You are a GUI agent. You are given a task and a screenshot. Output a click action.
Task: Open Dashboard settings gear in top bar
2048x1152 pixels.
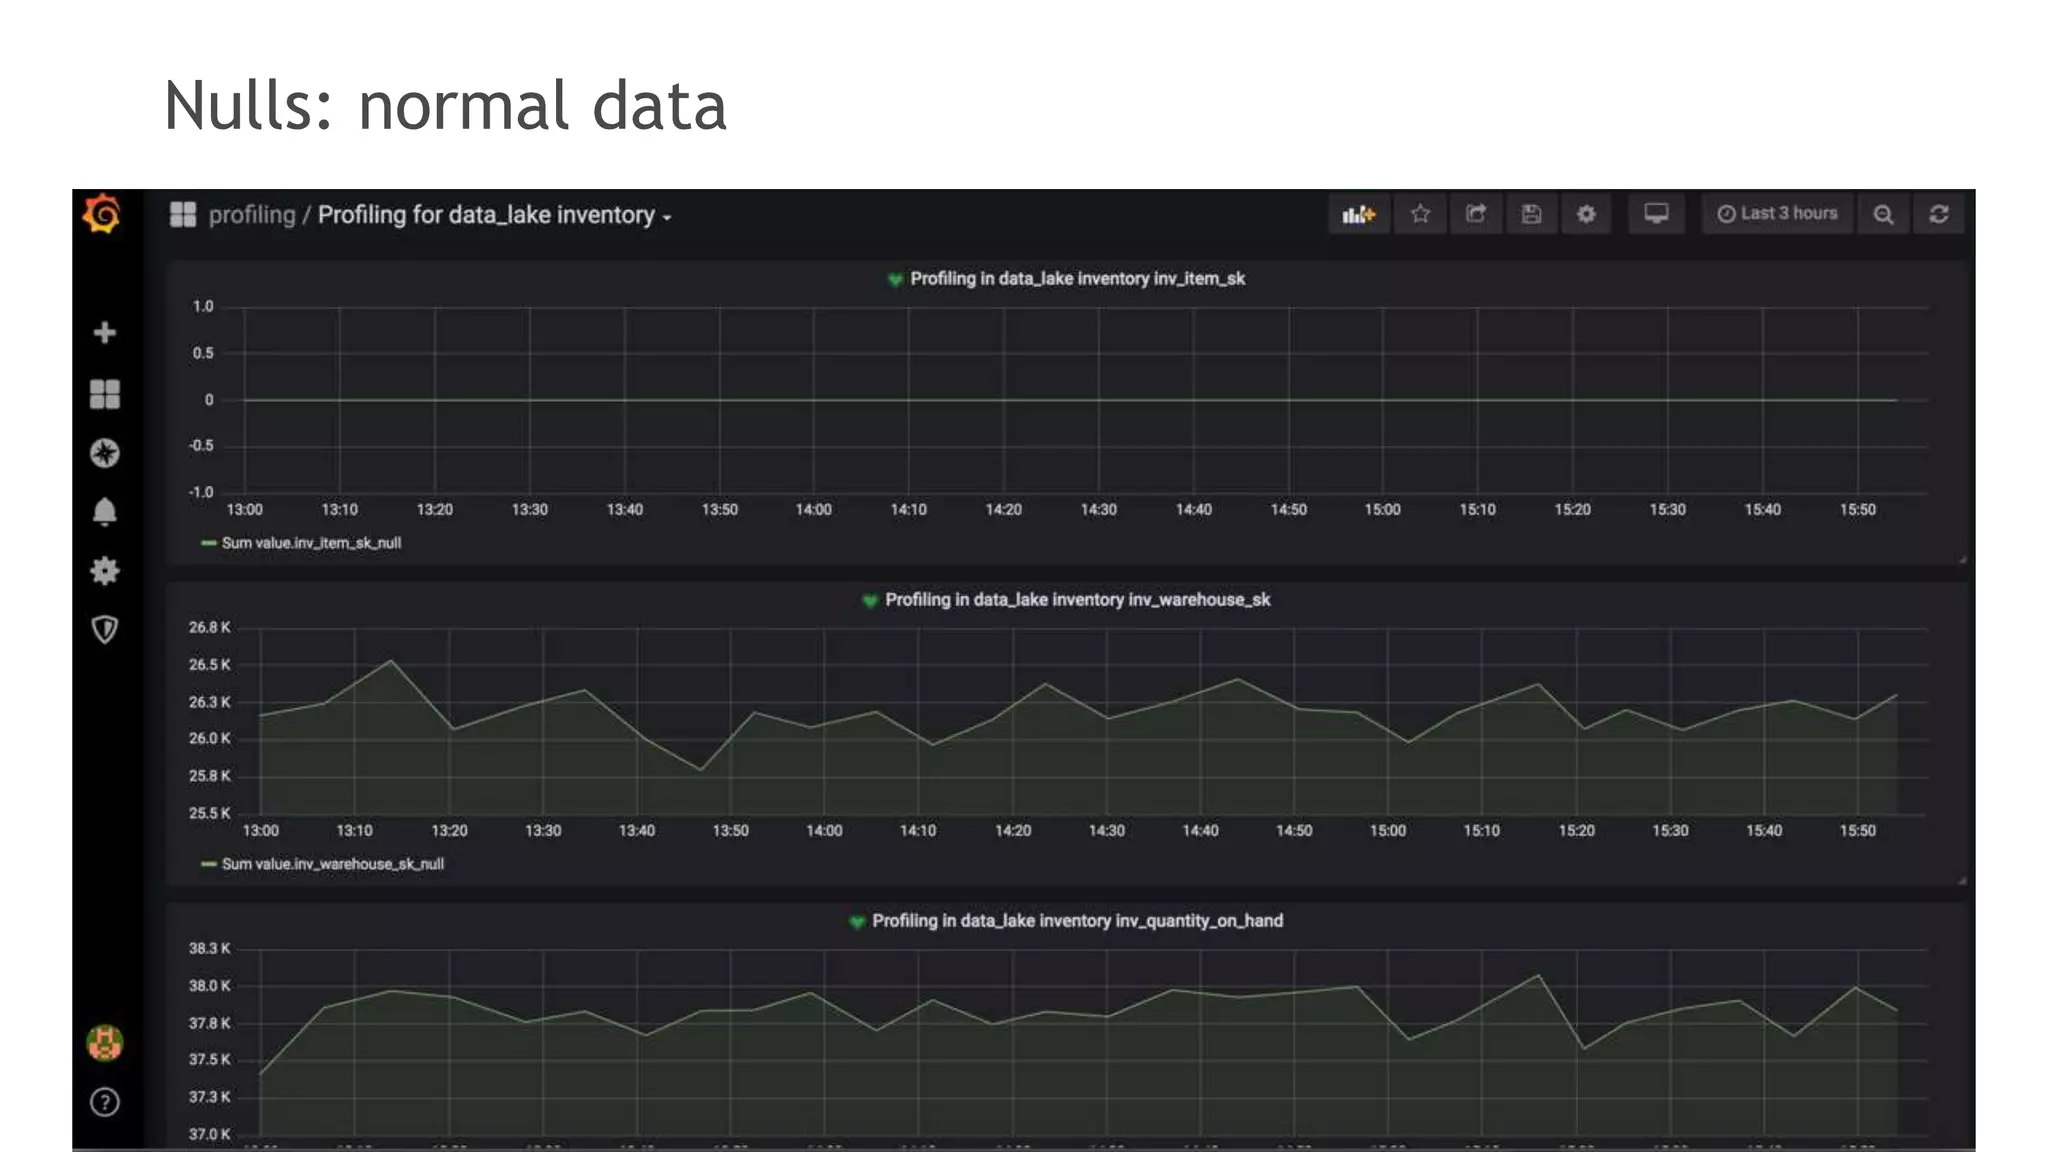pyautogui.click(x=1586, y=214)
